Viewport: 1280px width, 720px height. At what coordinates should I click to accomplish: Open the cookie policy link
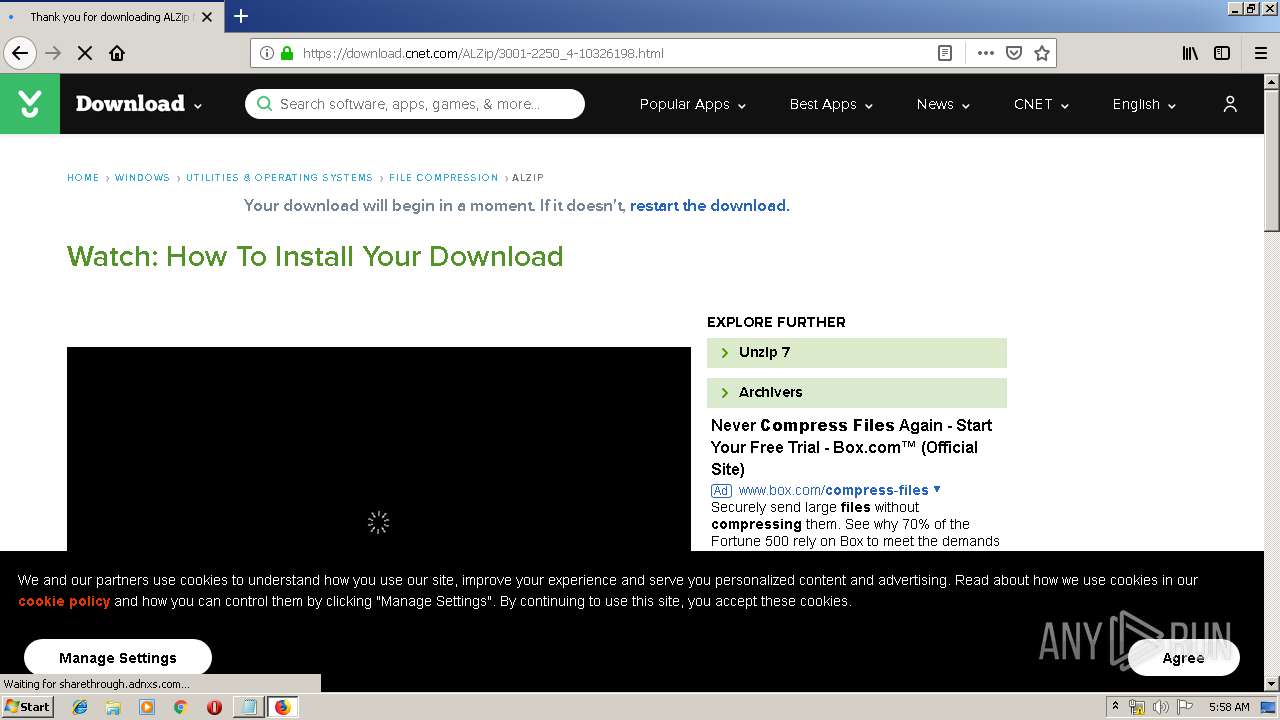pyautogui.click(x=64, y=601)
